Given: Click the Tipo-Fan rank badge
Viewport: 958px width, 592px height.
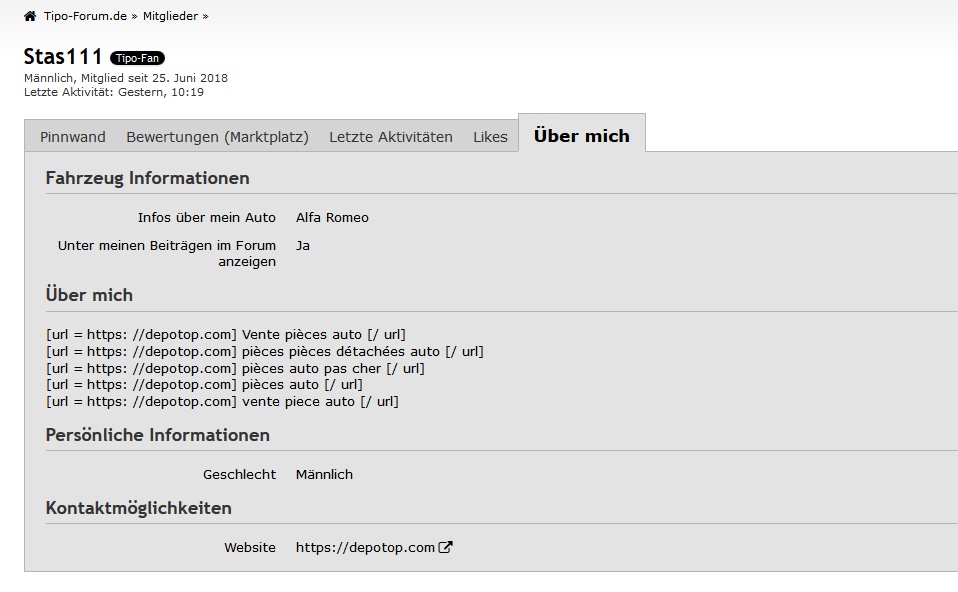Looking at the screenshot, I should [137, 58].
